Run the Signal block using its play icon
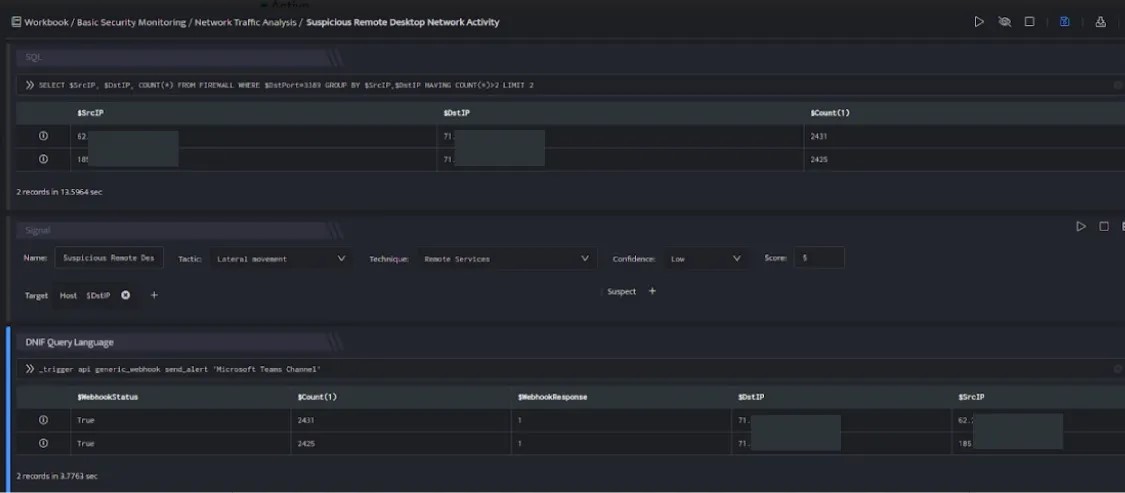The height and width of the screenshot is (493, 1125). click(x=1081, y=227)
